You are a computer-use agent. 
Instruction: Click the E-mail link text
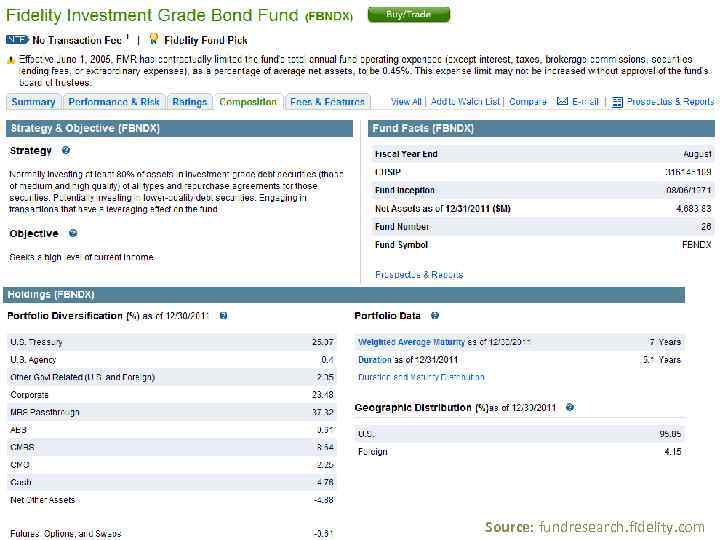point(585,101)
